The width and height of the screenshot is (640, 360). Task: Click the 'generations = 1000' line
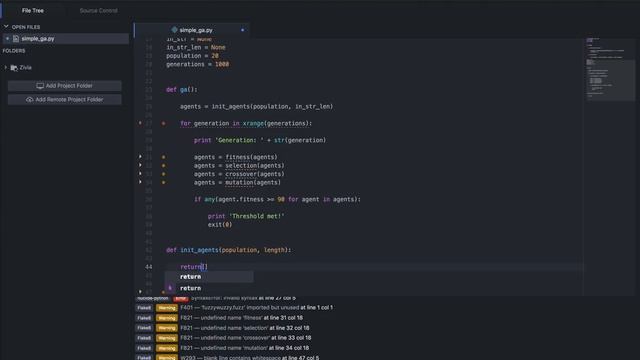(x=198, y=64)
